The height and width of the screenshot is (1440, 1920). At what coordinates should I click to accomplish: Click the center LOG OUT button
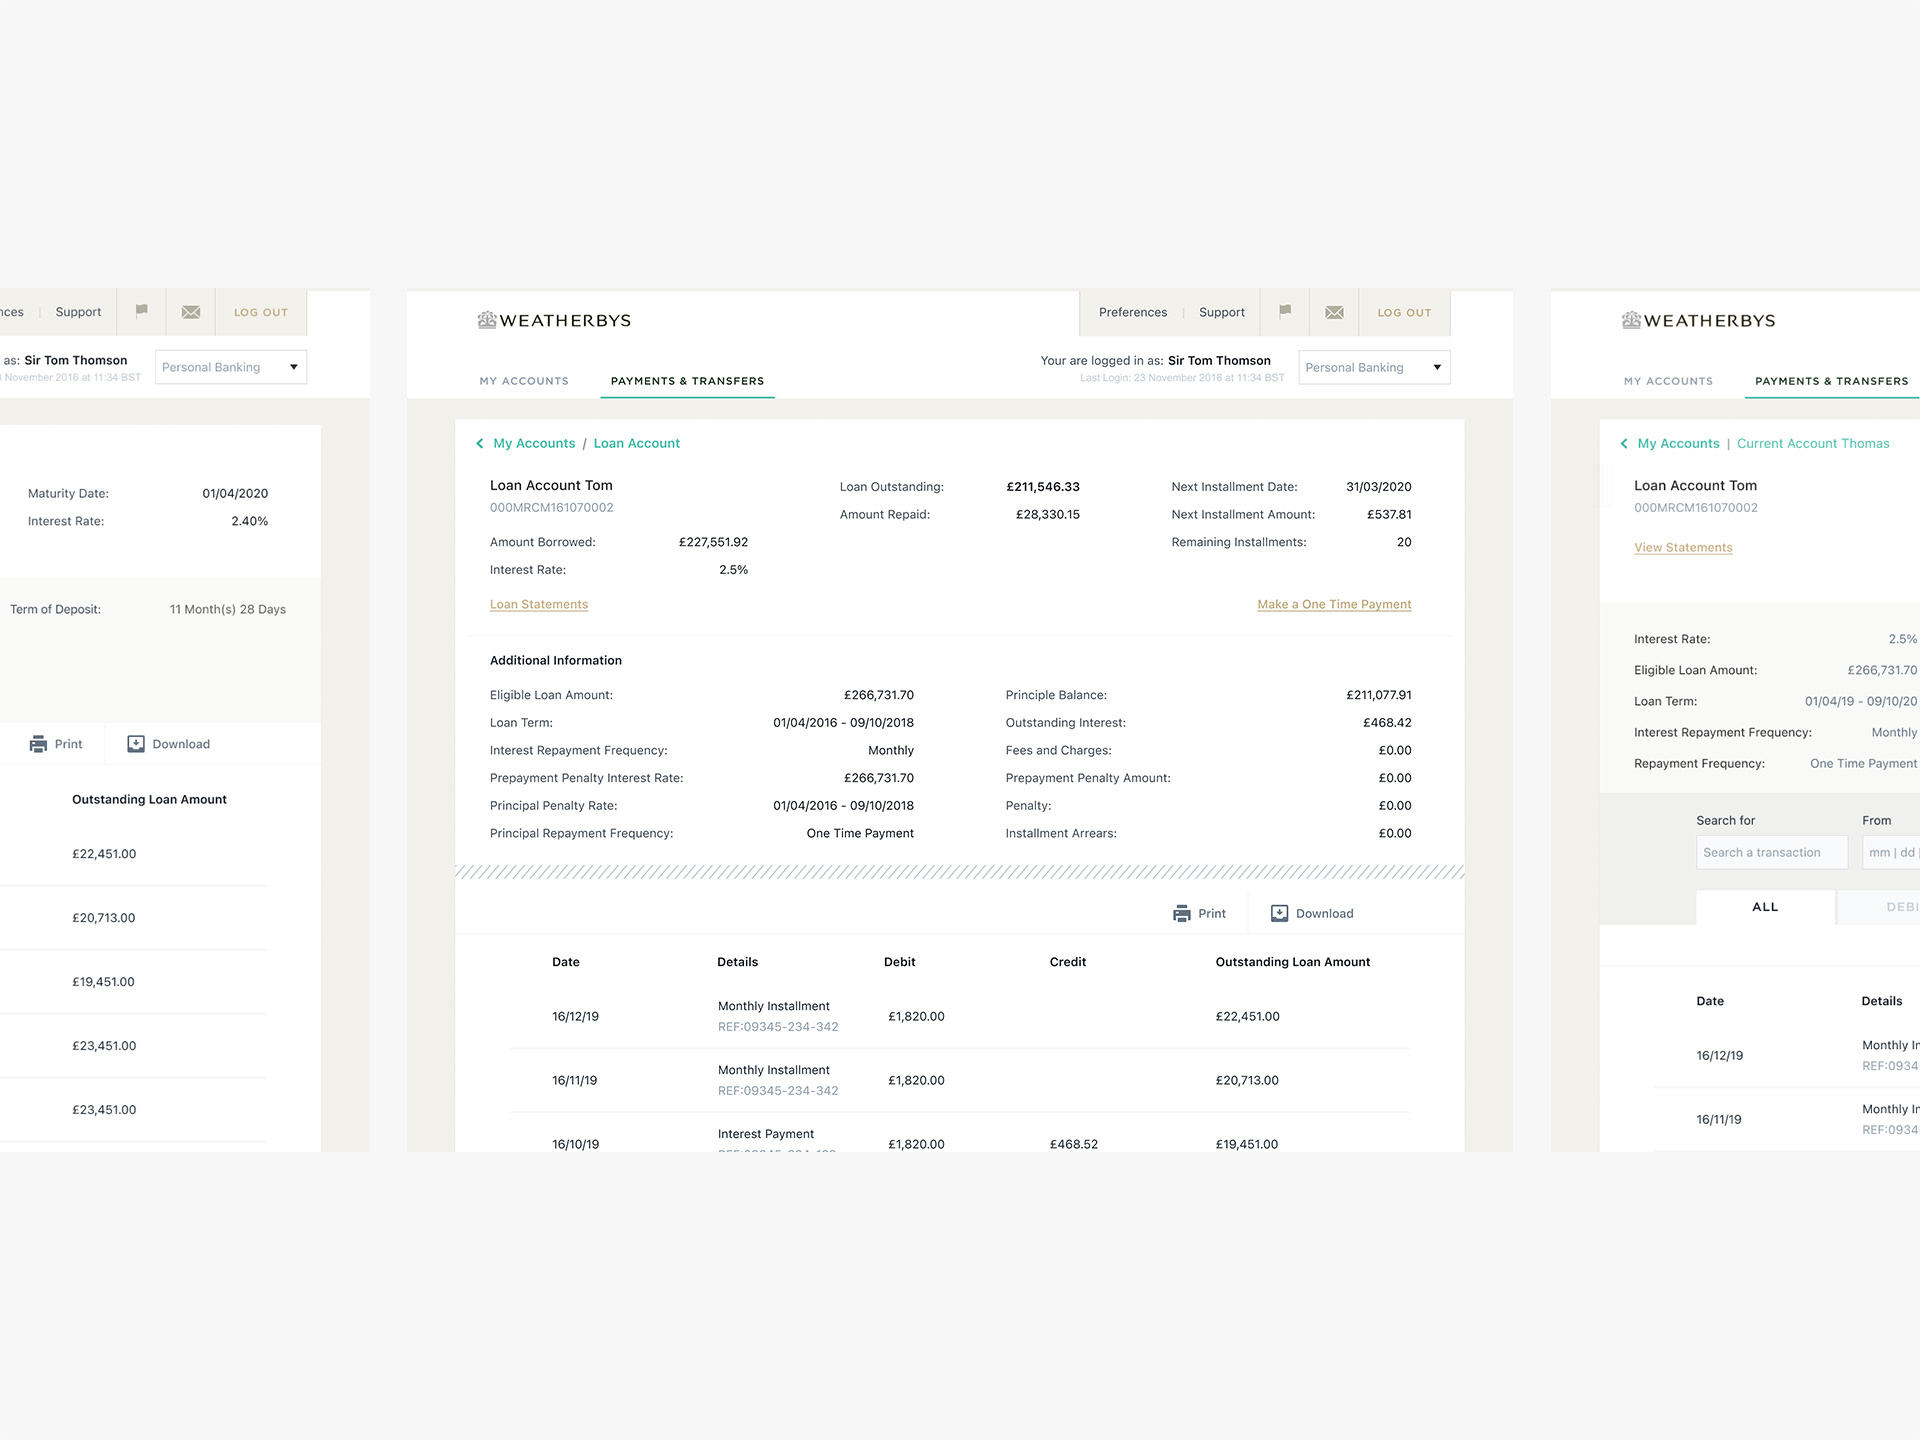(1404, 313)
